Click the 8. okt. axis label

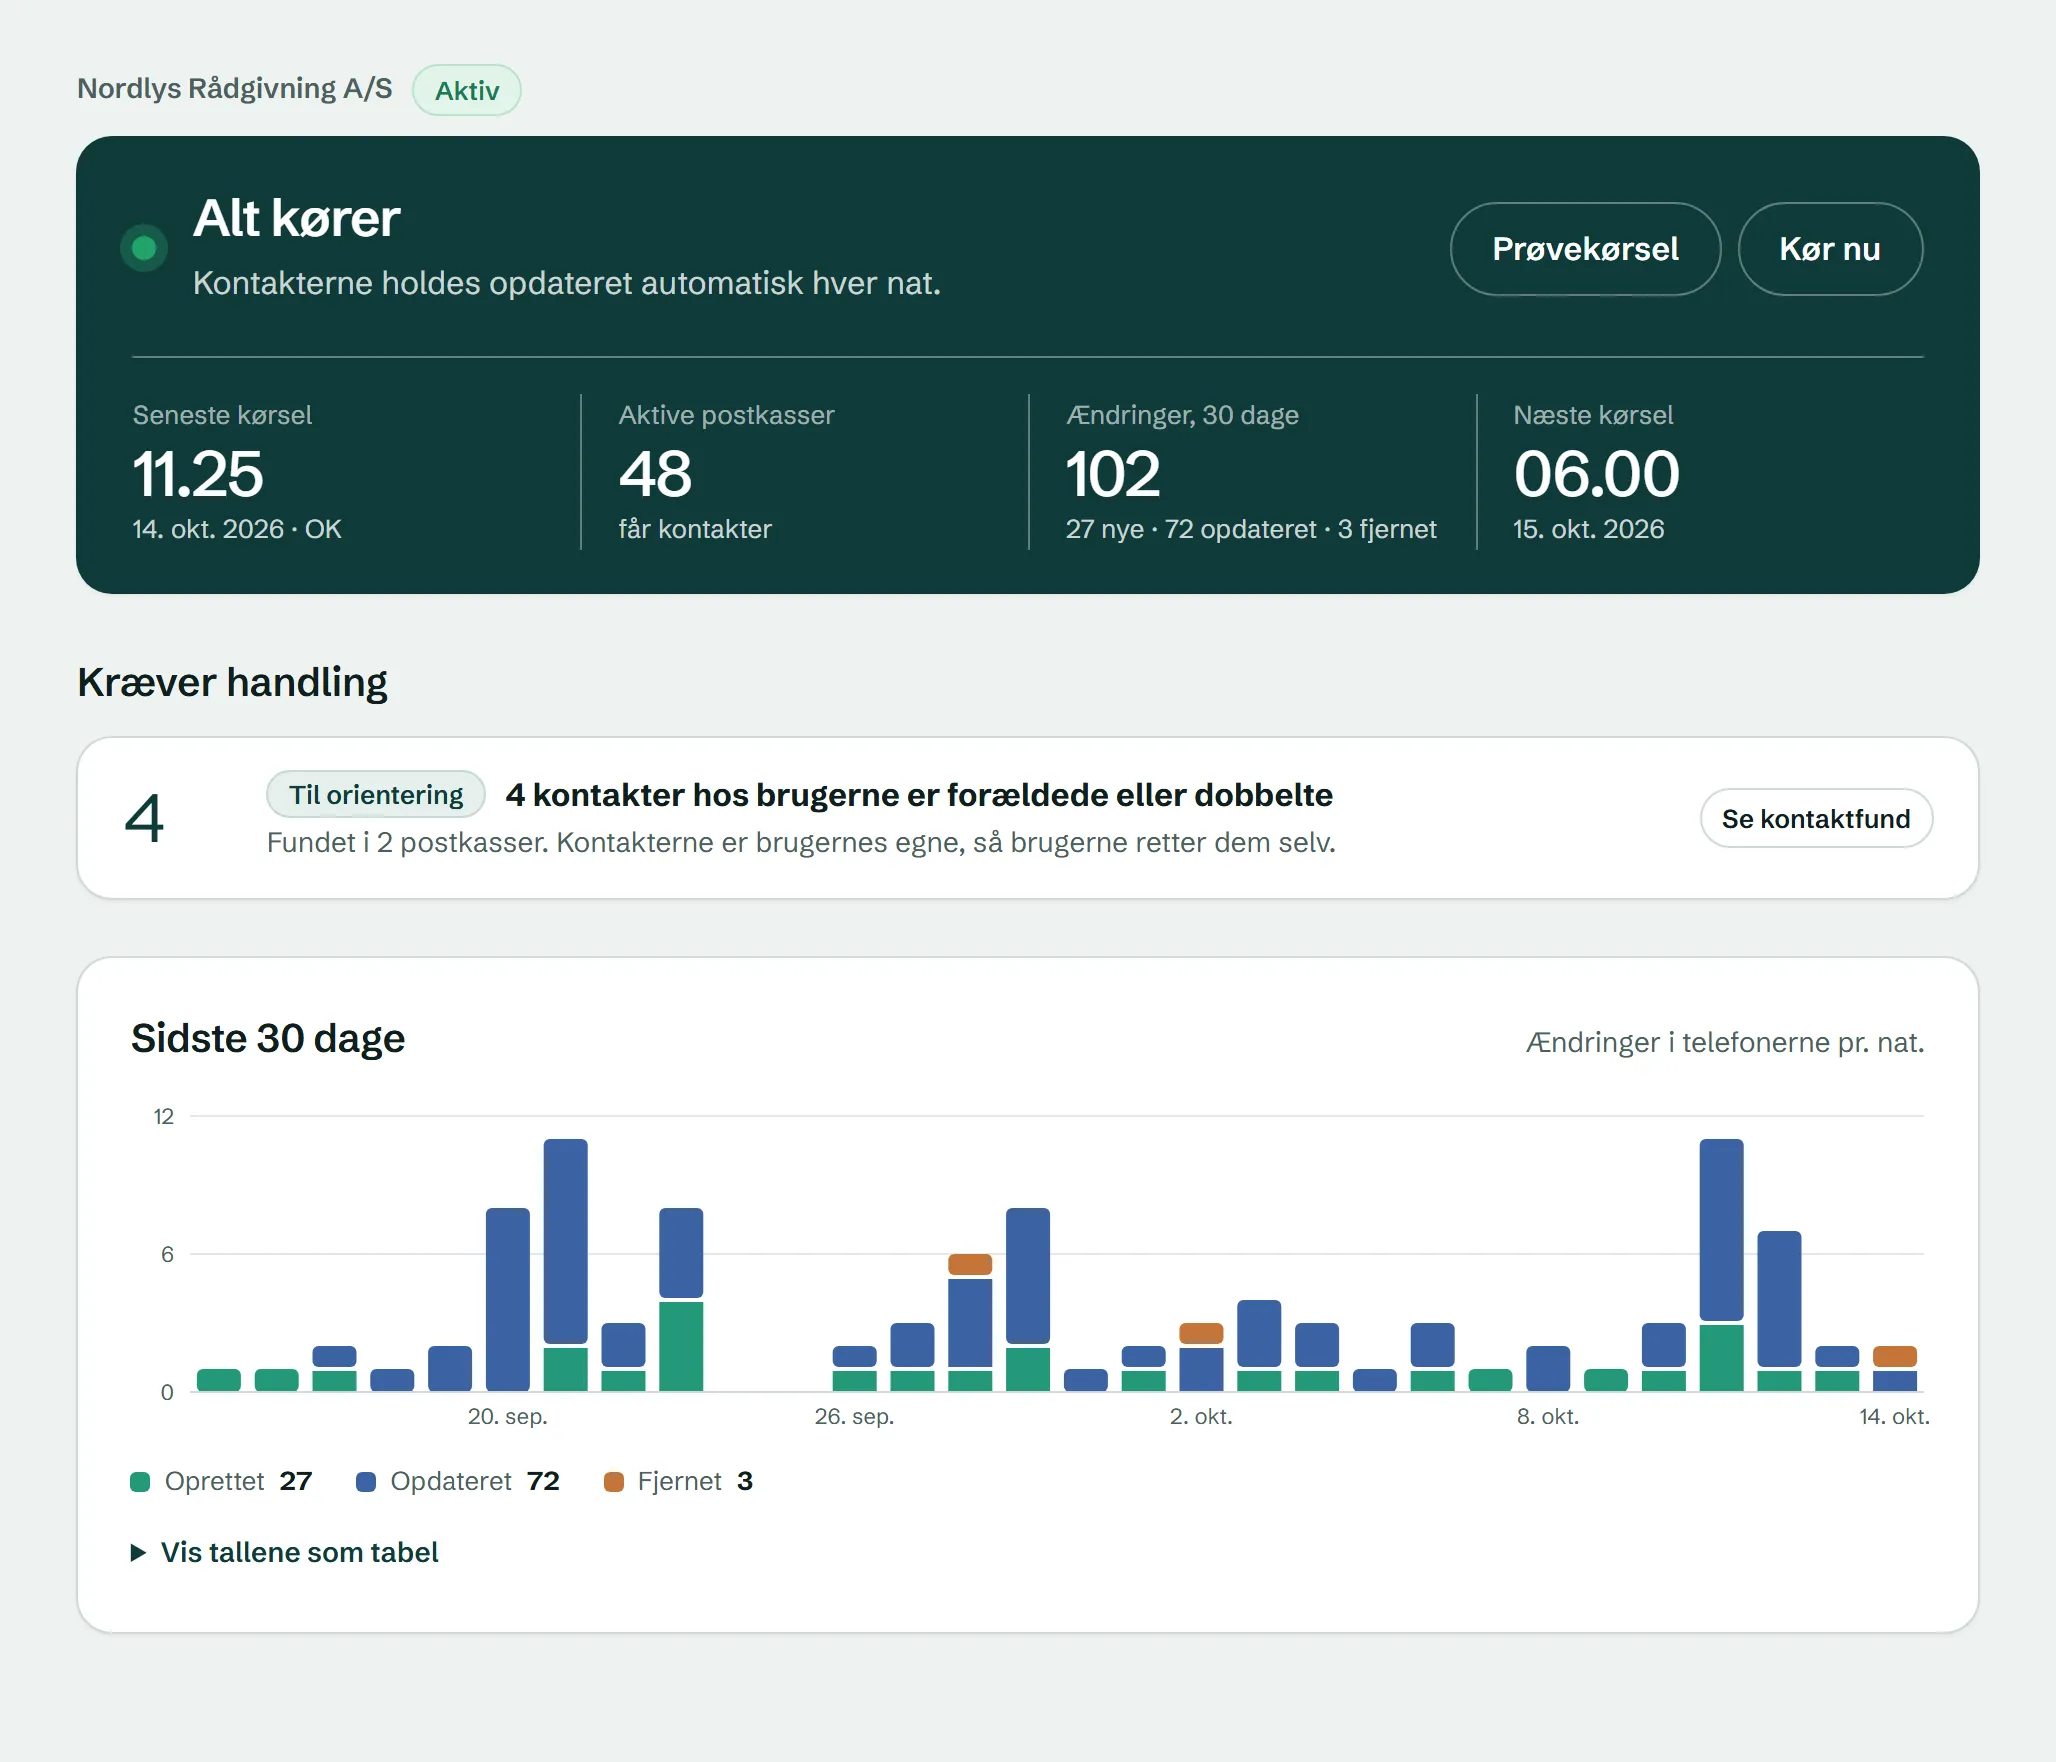click(1548, 1416)
